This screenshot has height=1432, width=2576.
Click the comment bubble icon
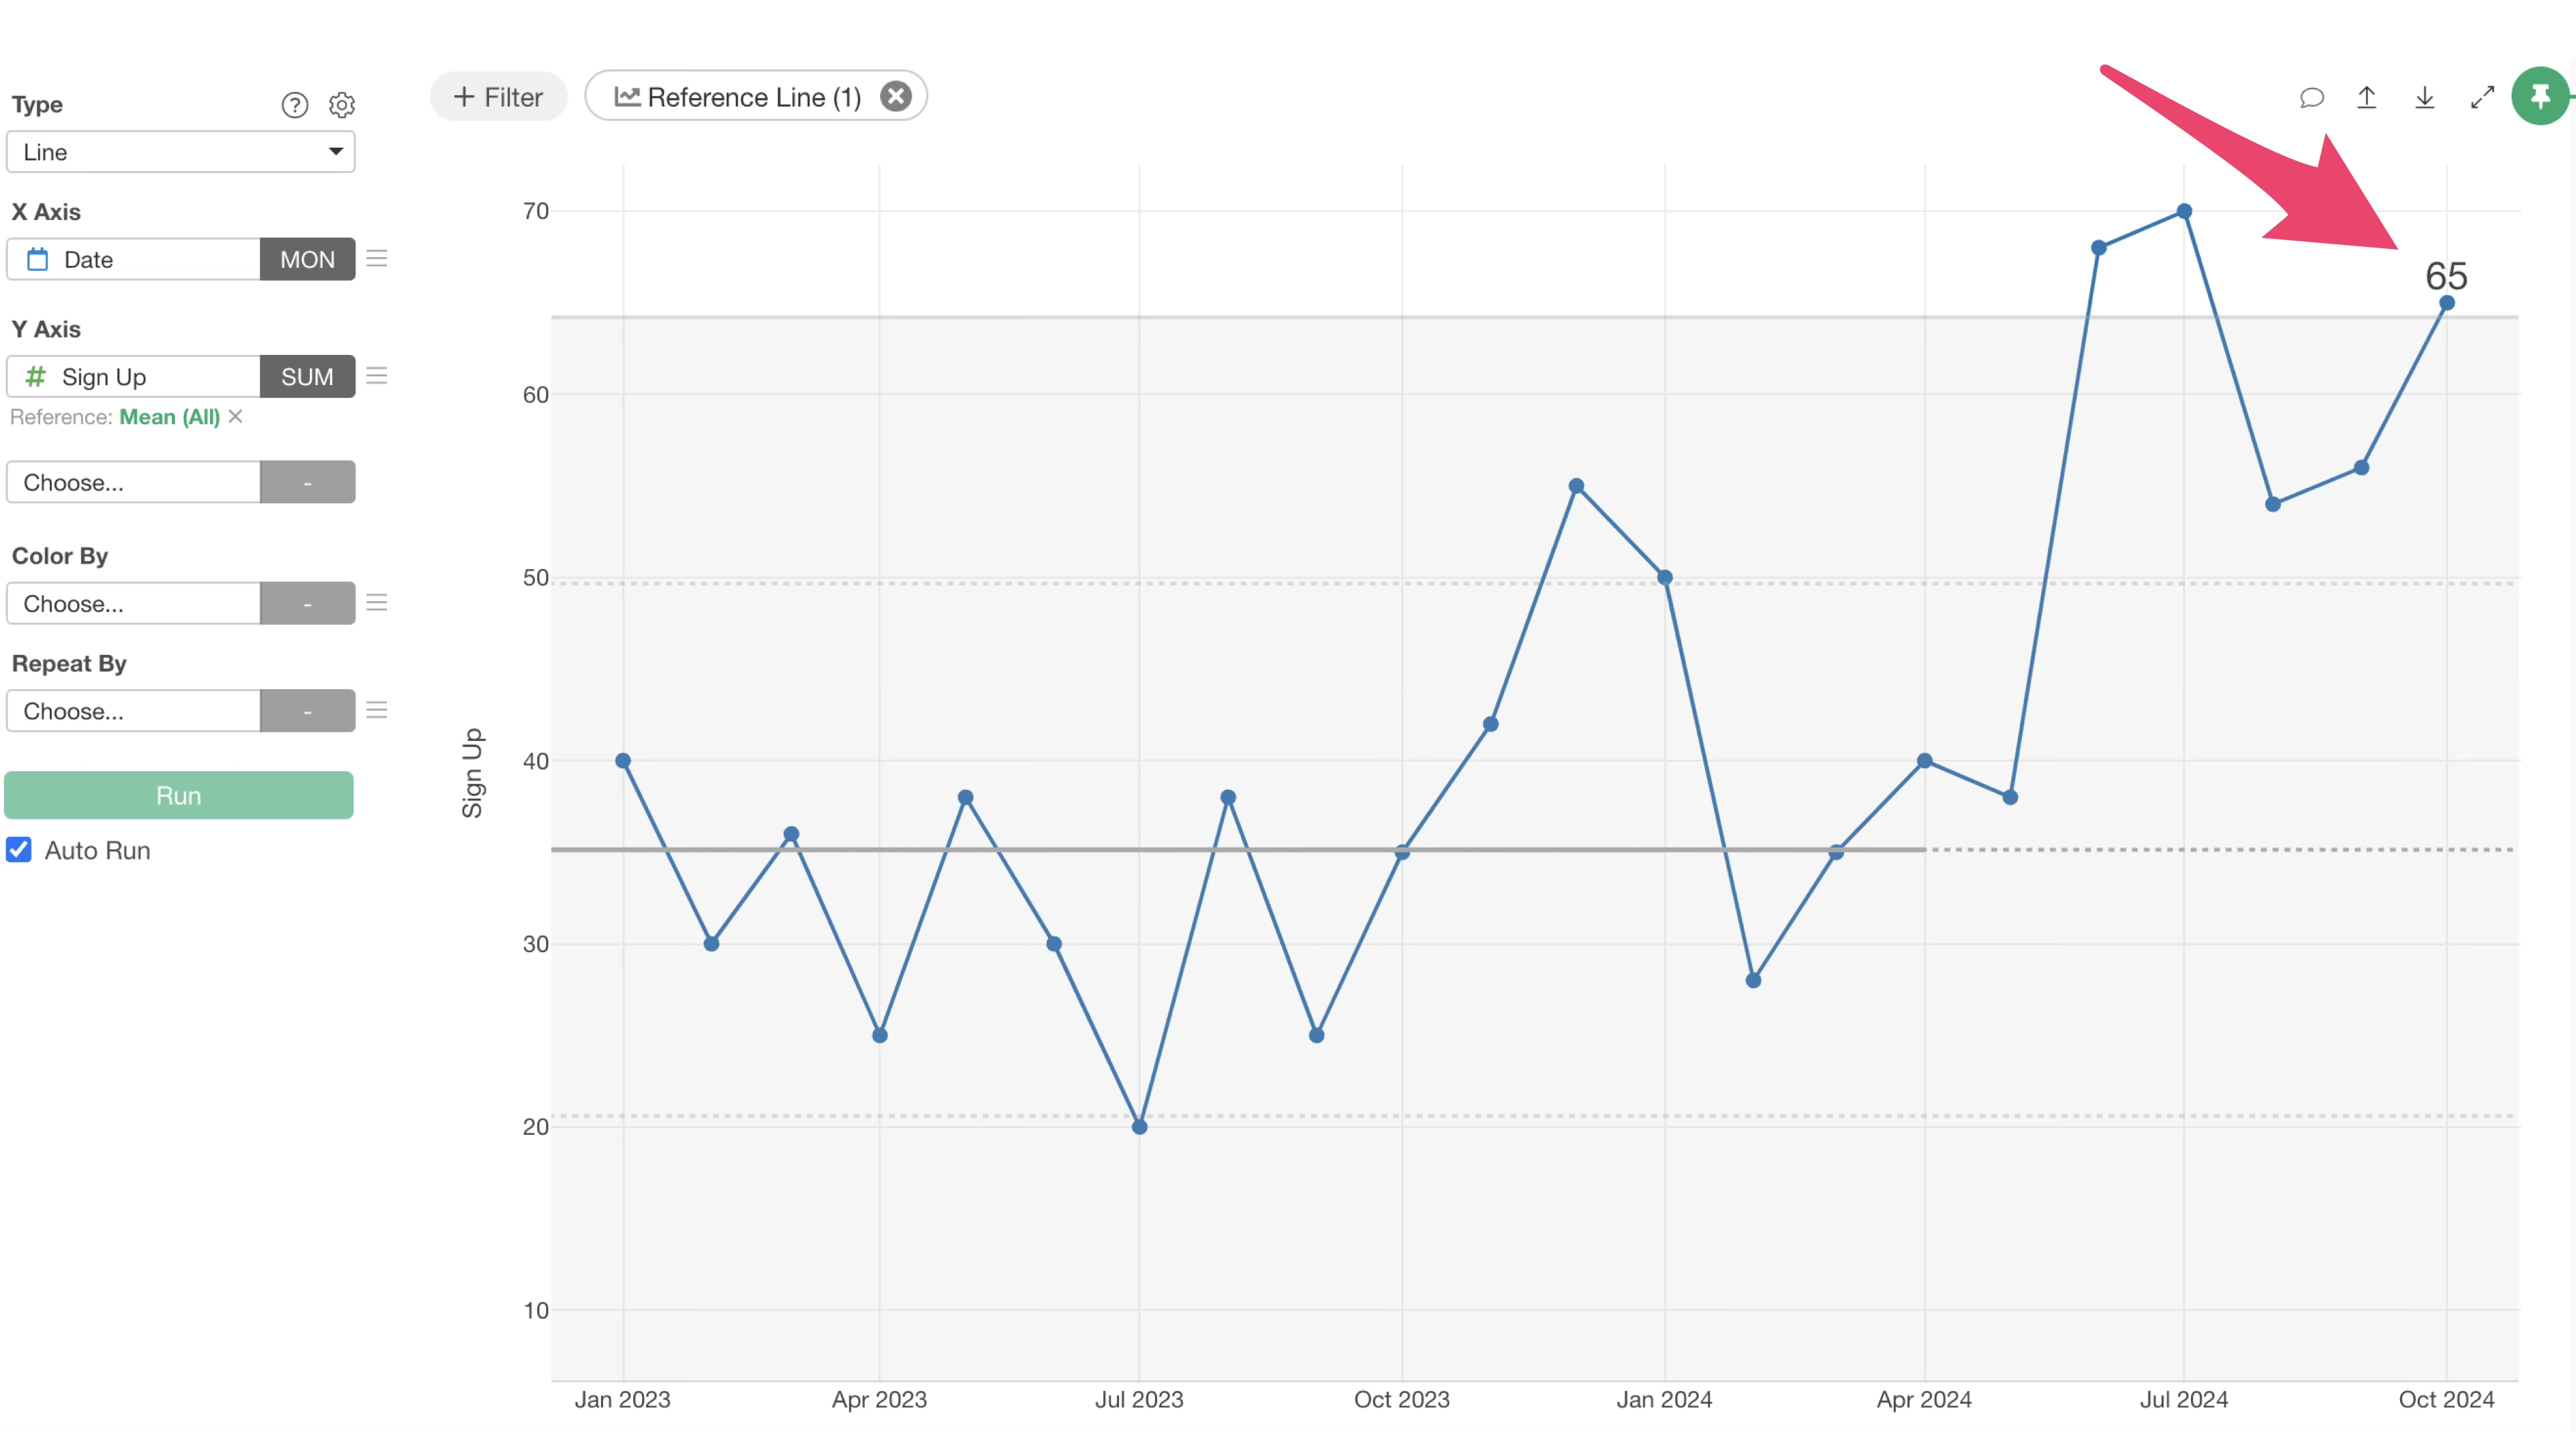pos(2311,97)
